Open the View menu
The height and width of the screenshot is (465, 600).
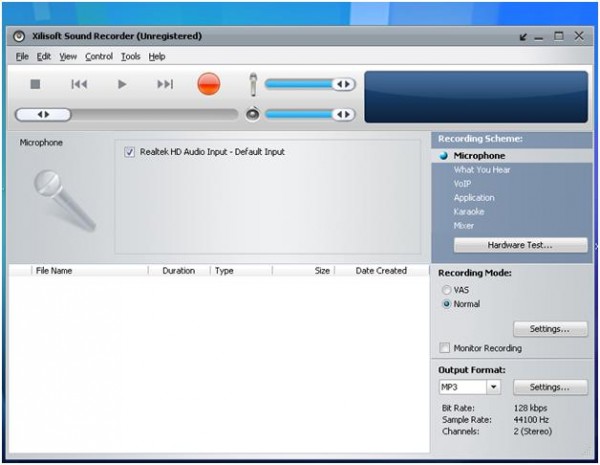tap(68, 57)
